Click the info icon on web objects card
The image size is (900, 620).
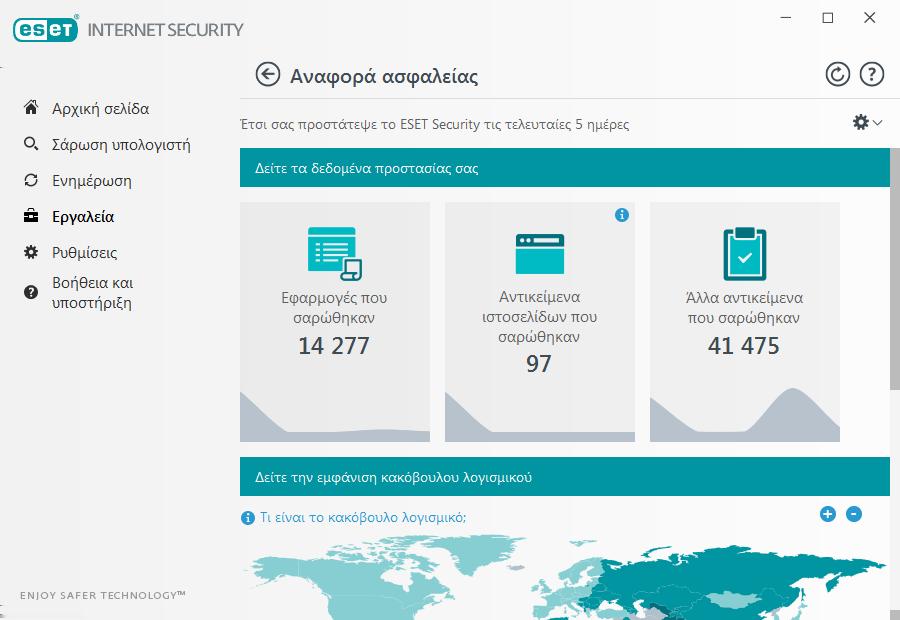point(622,215)
